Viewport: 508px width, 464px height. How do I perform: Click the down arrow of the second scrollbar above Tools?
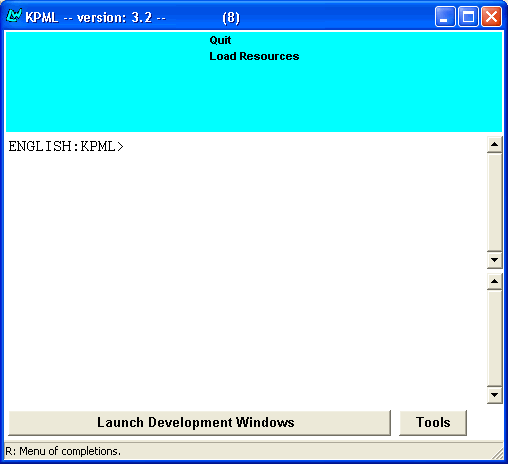[x=495, y=395]
